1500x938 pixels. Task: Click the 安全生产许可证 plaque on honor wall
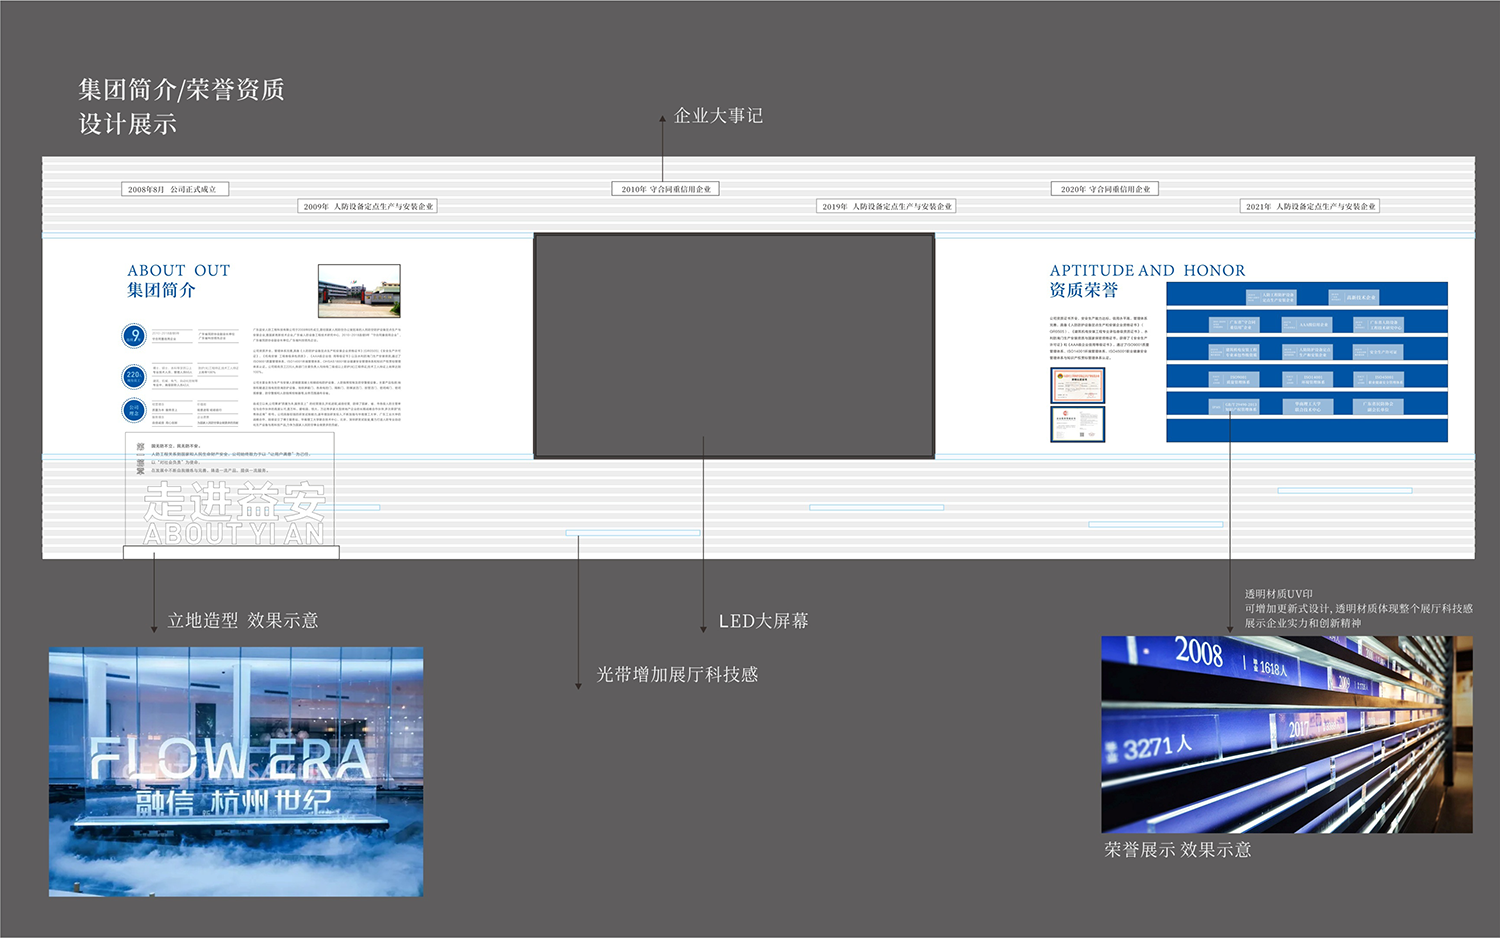tap(1378, 352)
